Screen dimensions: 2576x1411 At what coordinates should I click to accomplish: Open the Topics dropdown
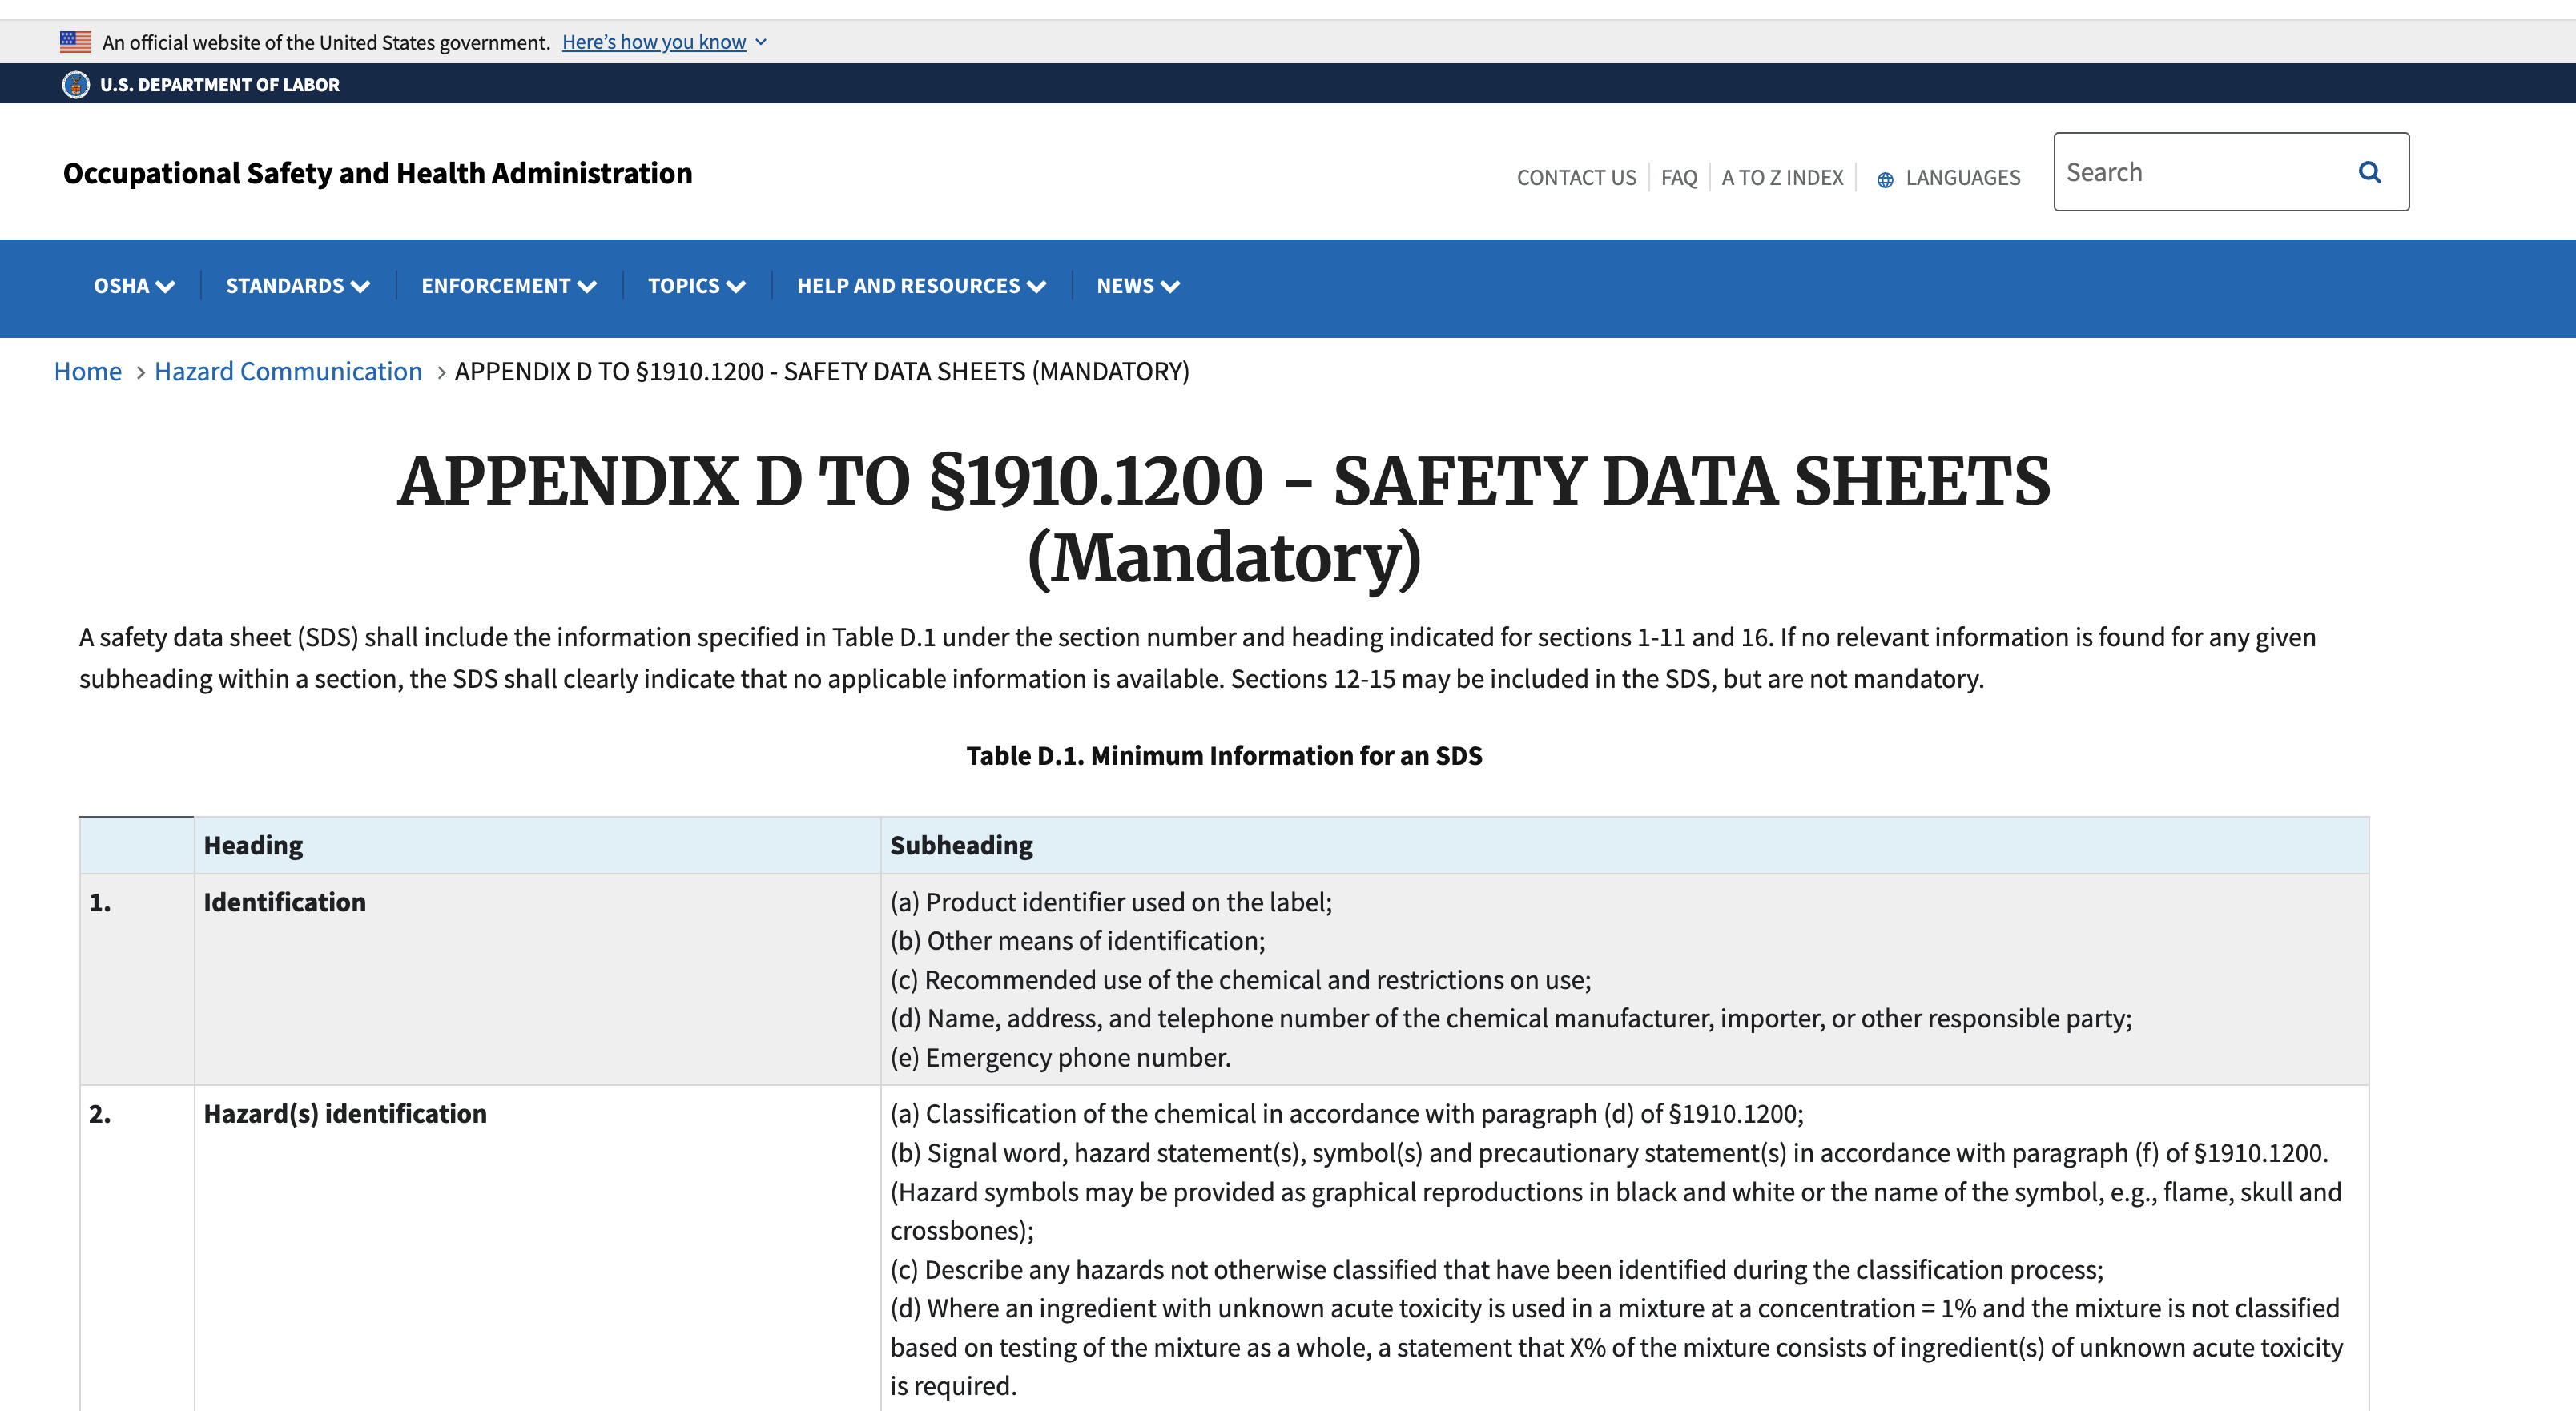(697, 286)
